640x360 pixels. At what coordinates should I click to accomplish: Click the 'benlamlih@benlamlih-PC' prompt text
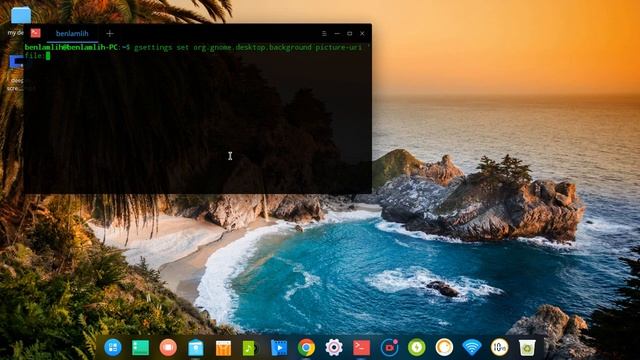tap(71, 47)
